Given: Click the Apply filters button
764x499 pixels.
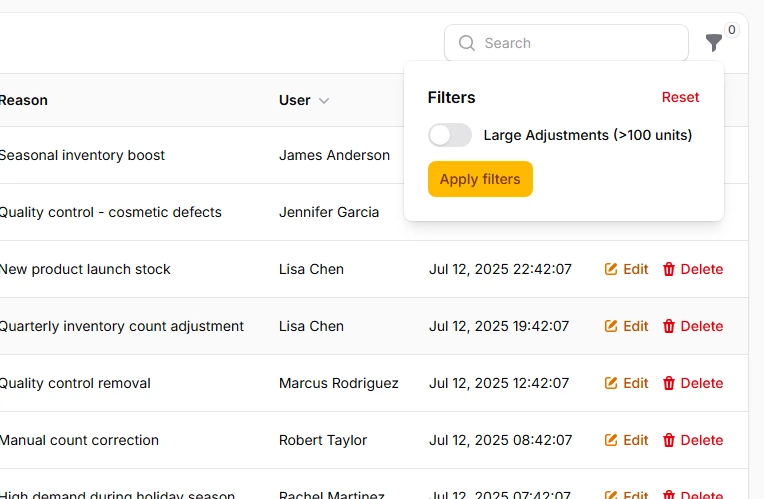Looking at the screenshot, I should coord(480,179).
